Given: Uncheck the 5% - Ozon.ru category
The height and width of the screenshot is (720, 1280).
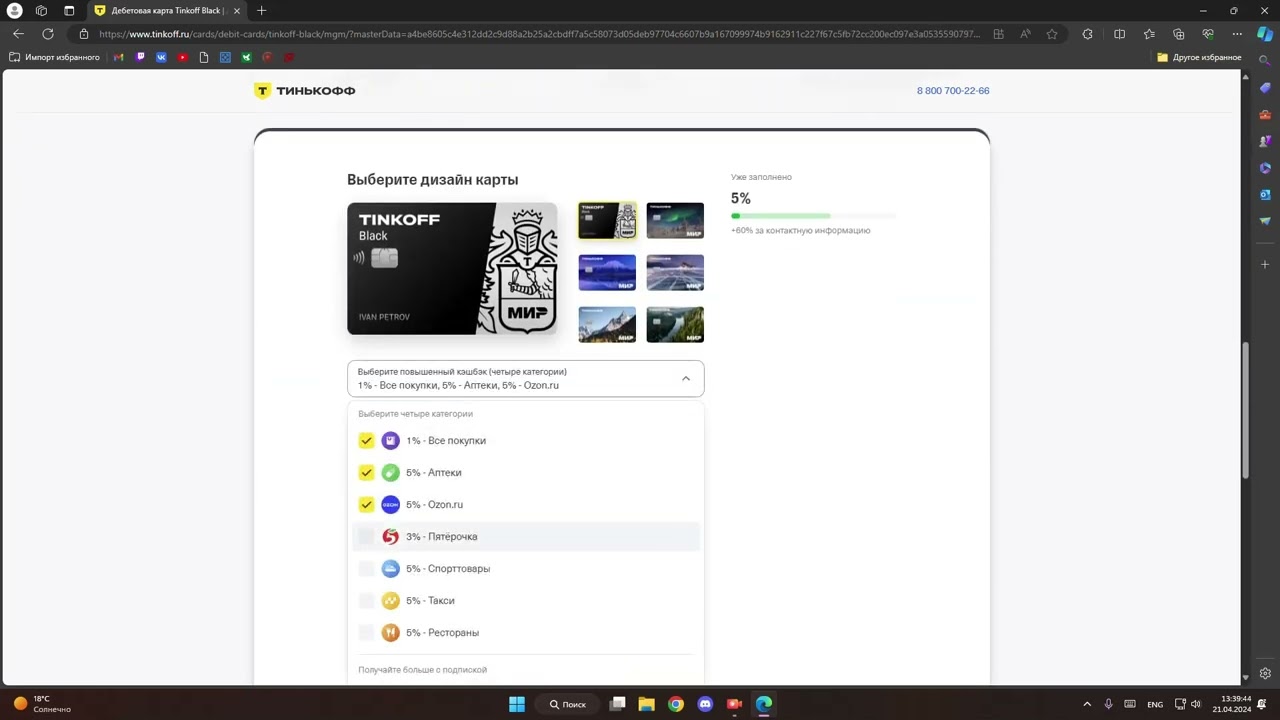Looking at the screenshot, I should pos(366,505).
